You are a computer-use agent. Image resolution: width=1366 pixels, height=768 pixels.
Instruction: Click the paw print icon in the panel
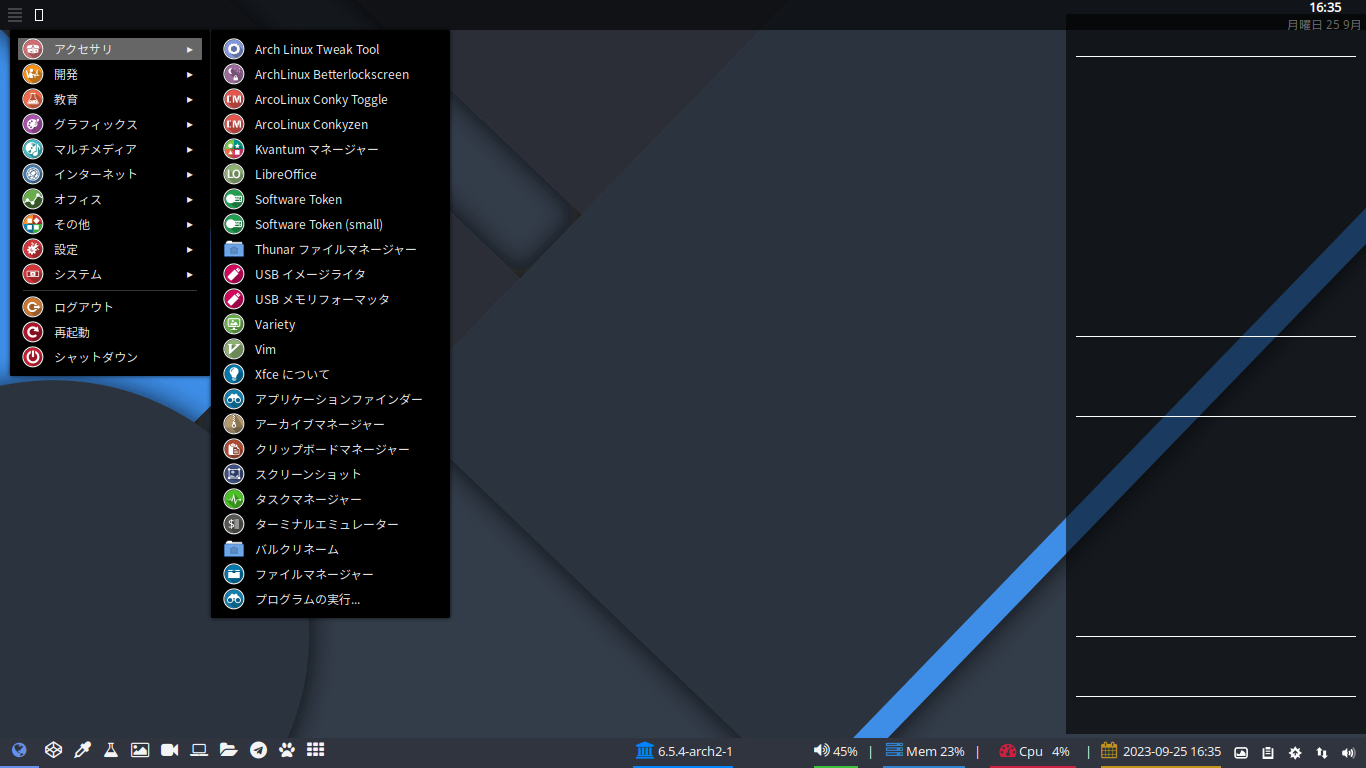coord(287,750)
